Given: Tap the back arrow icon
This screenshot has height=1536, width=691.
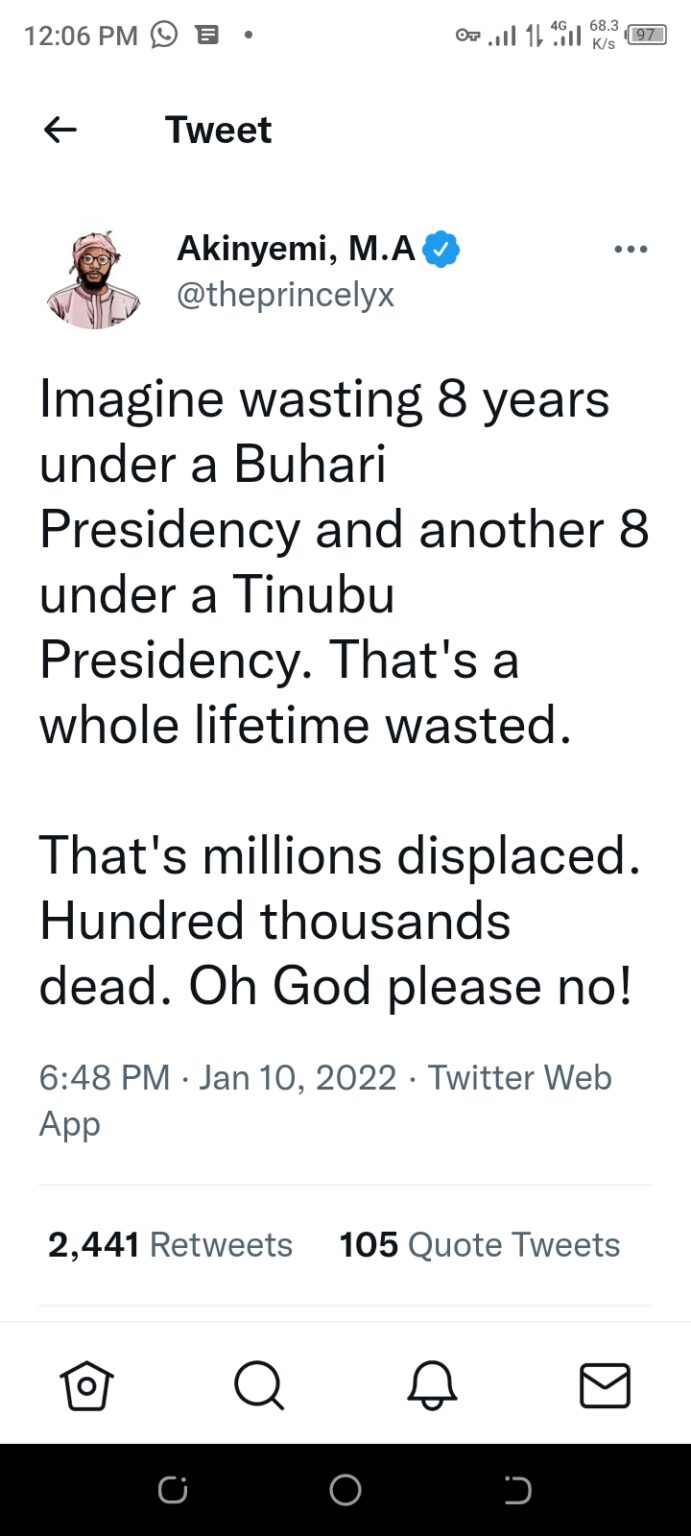Looking at the screenshot, I should 61,130.
